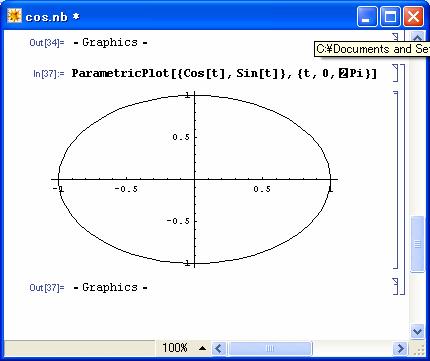Select the In[37] input cell bracket
This screenshot has height=361, width=430.
point(396,73)
